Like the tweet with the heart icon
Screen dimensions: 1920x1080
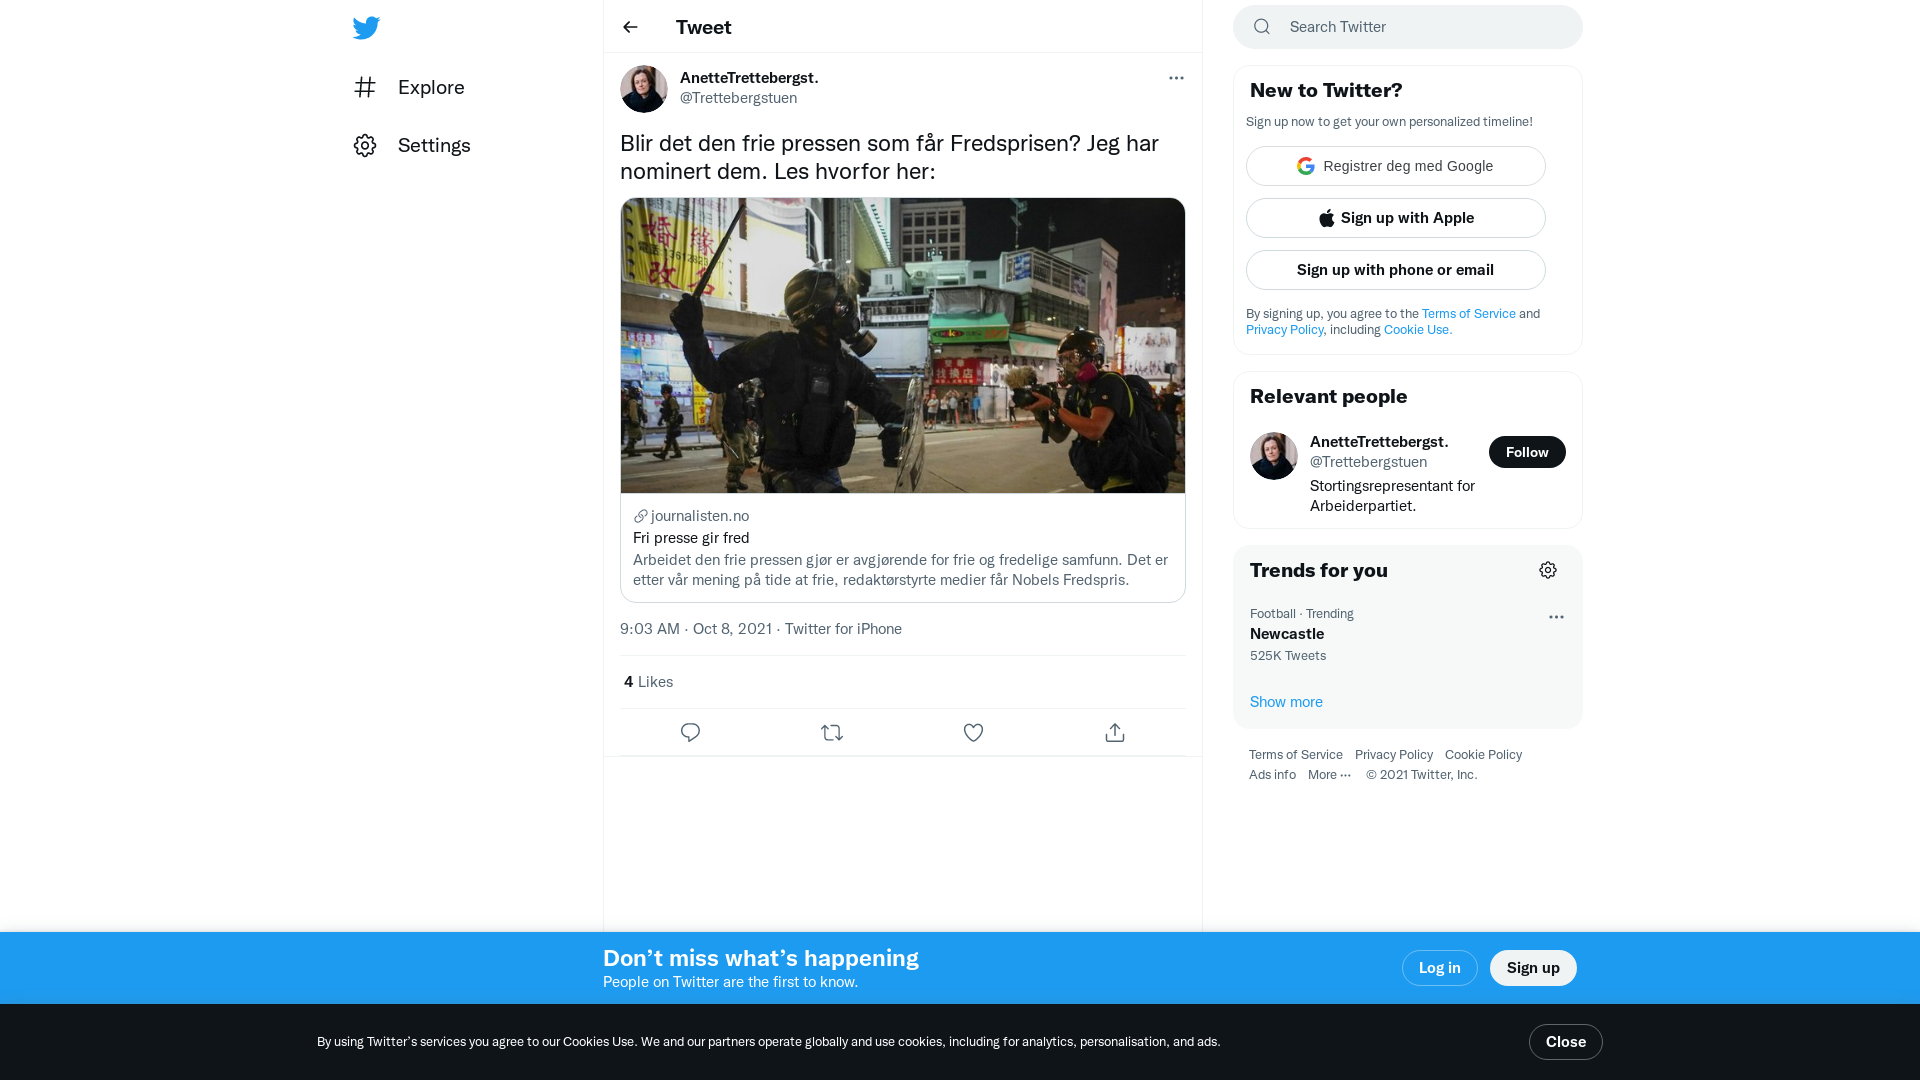point(973,733)
